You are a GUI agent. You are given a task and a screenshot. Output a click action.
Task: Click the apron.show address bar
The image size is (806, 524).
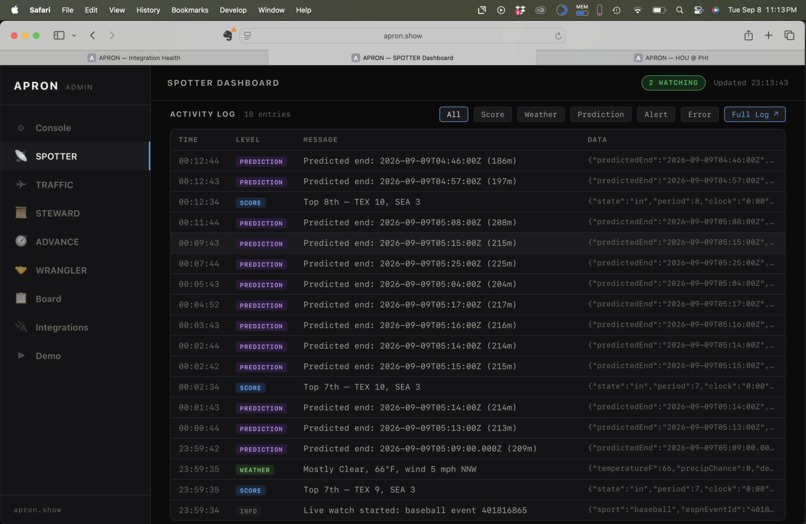coord(402,36)
